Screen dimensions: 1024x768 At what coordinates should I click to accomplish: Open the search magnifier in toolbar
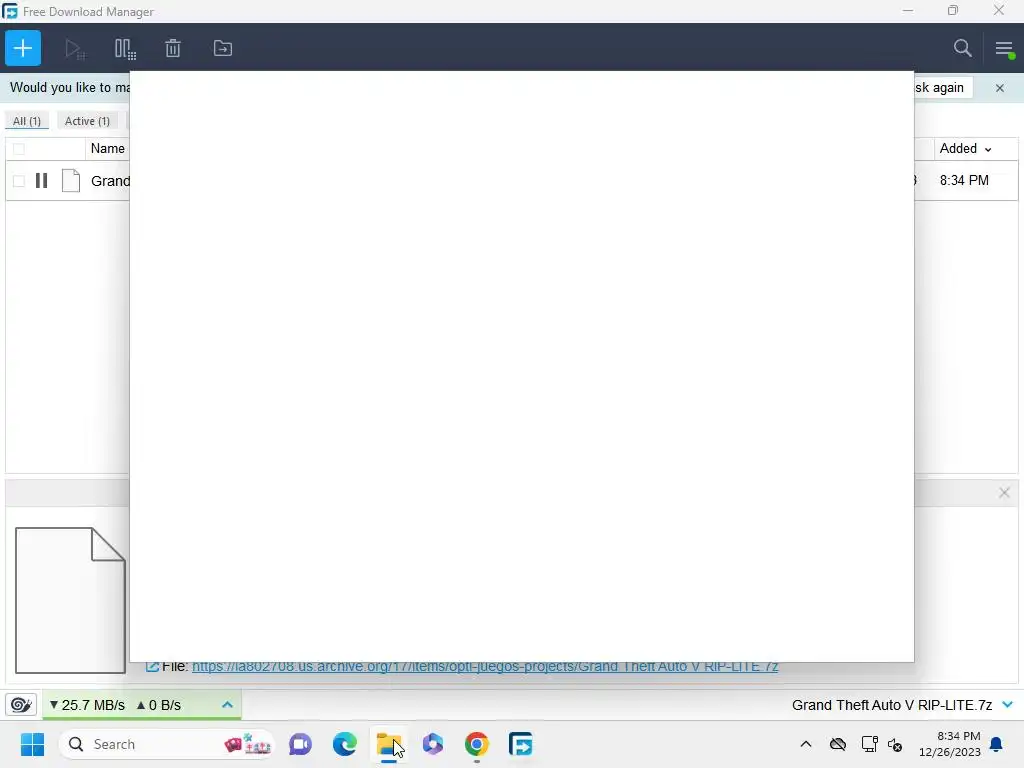click(962, 48)
